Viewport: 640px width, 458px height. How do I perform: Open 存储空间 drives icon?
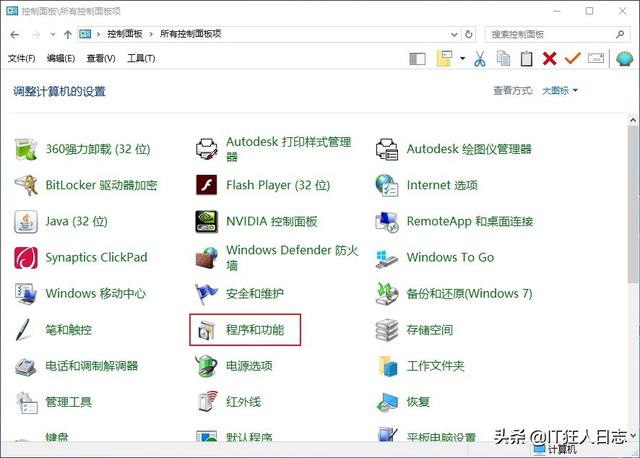pyautogui.click(x=387, y=330)
